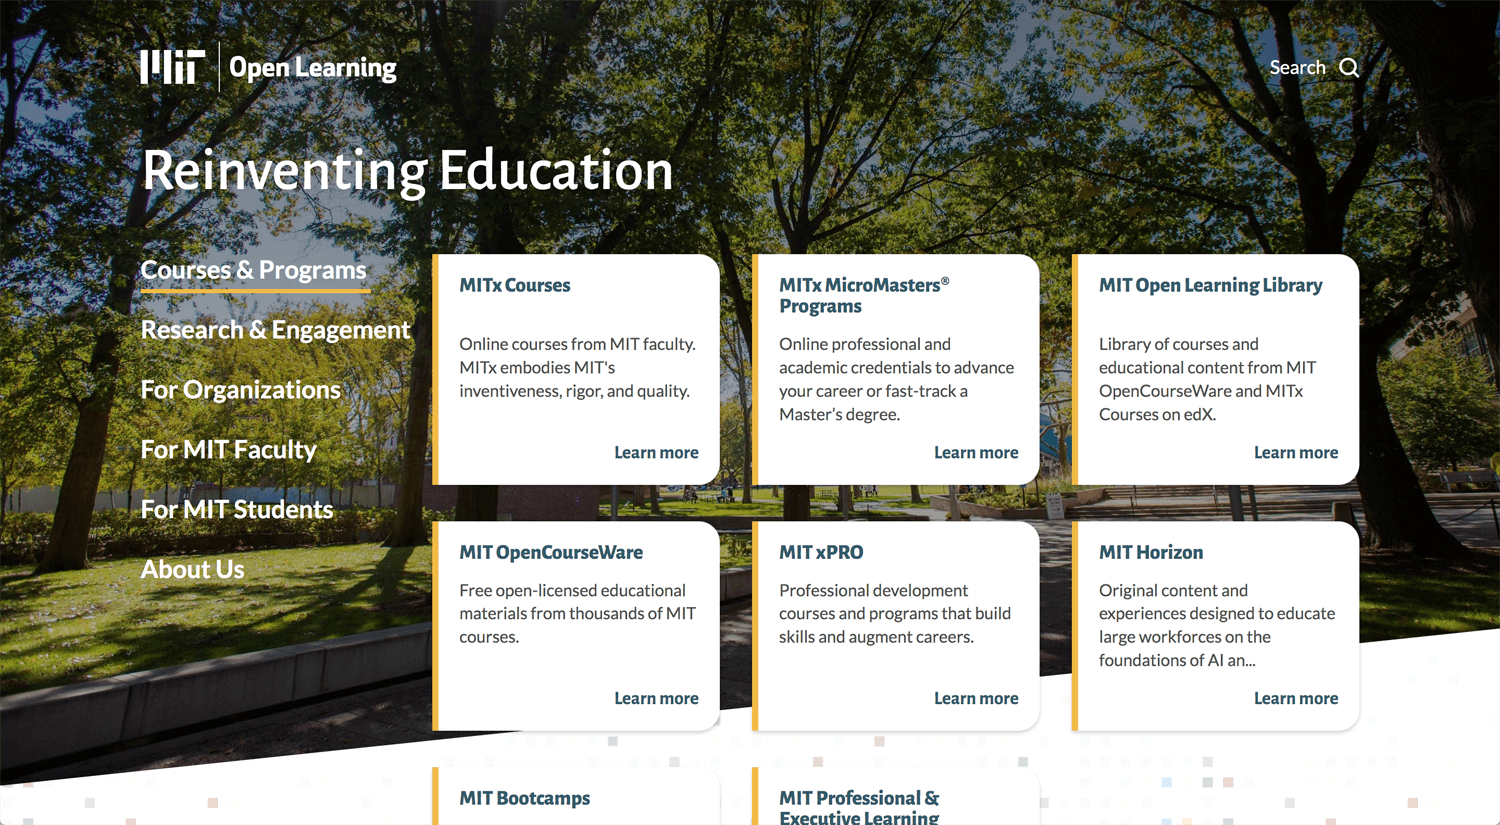Click MIT OpenCourseWare description text
This screenshot has width=1500, height=825.
coord(577,613)
